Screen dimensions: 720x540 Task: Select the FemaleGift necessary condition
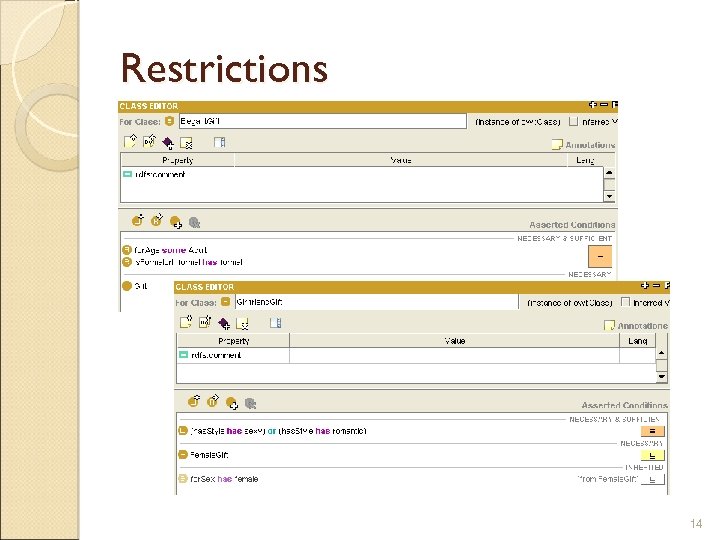pyautogui.click(x=209, y=455)
